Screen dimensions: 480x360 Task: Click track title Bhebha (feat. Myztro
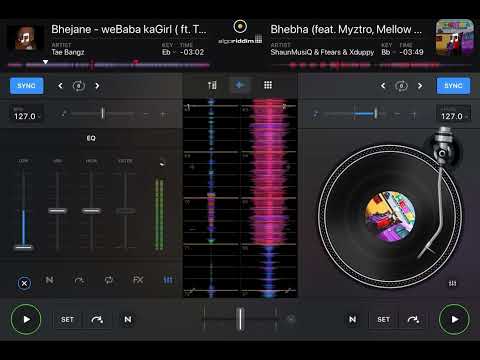[346, 29]
